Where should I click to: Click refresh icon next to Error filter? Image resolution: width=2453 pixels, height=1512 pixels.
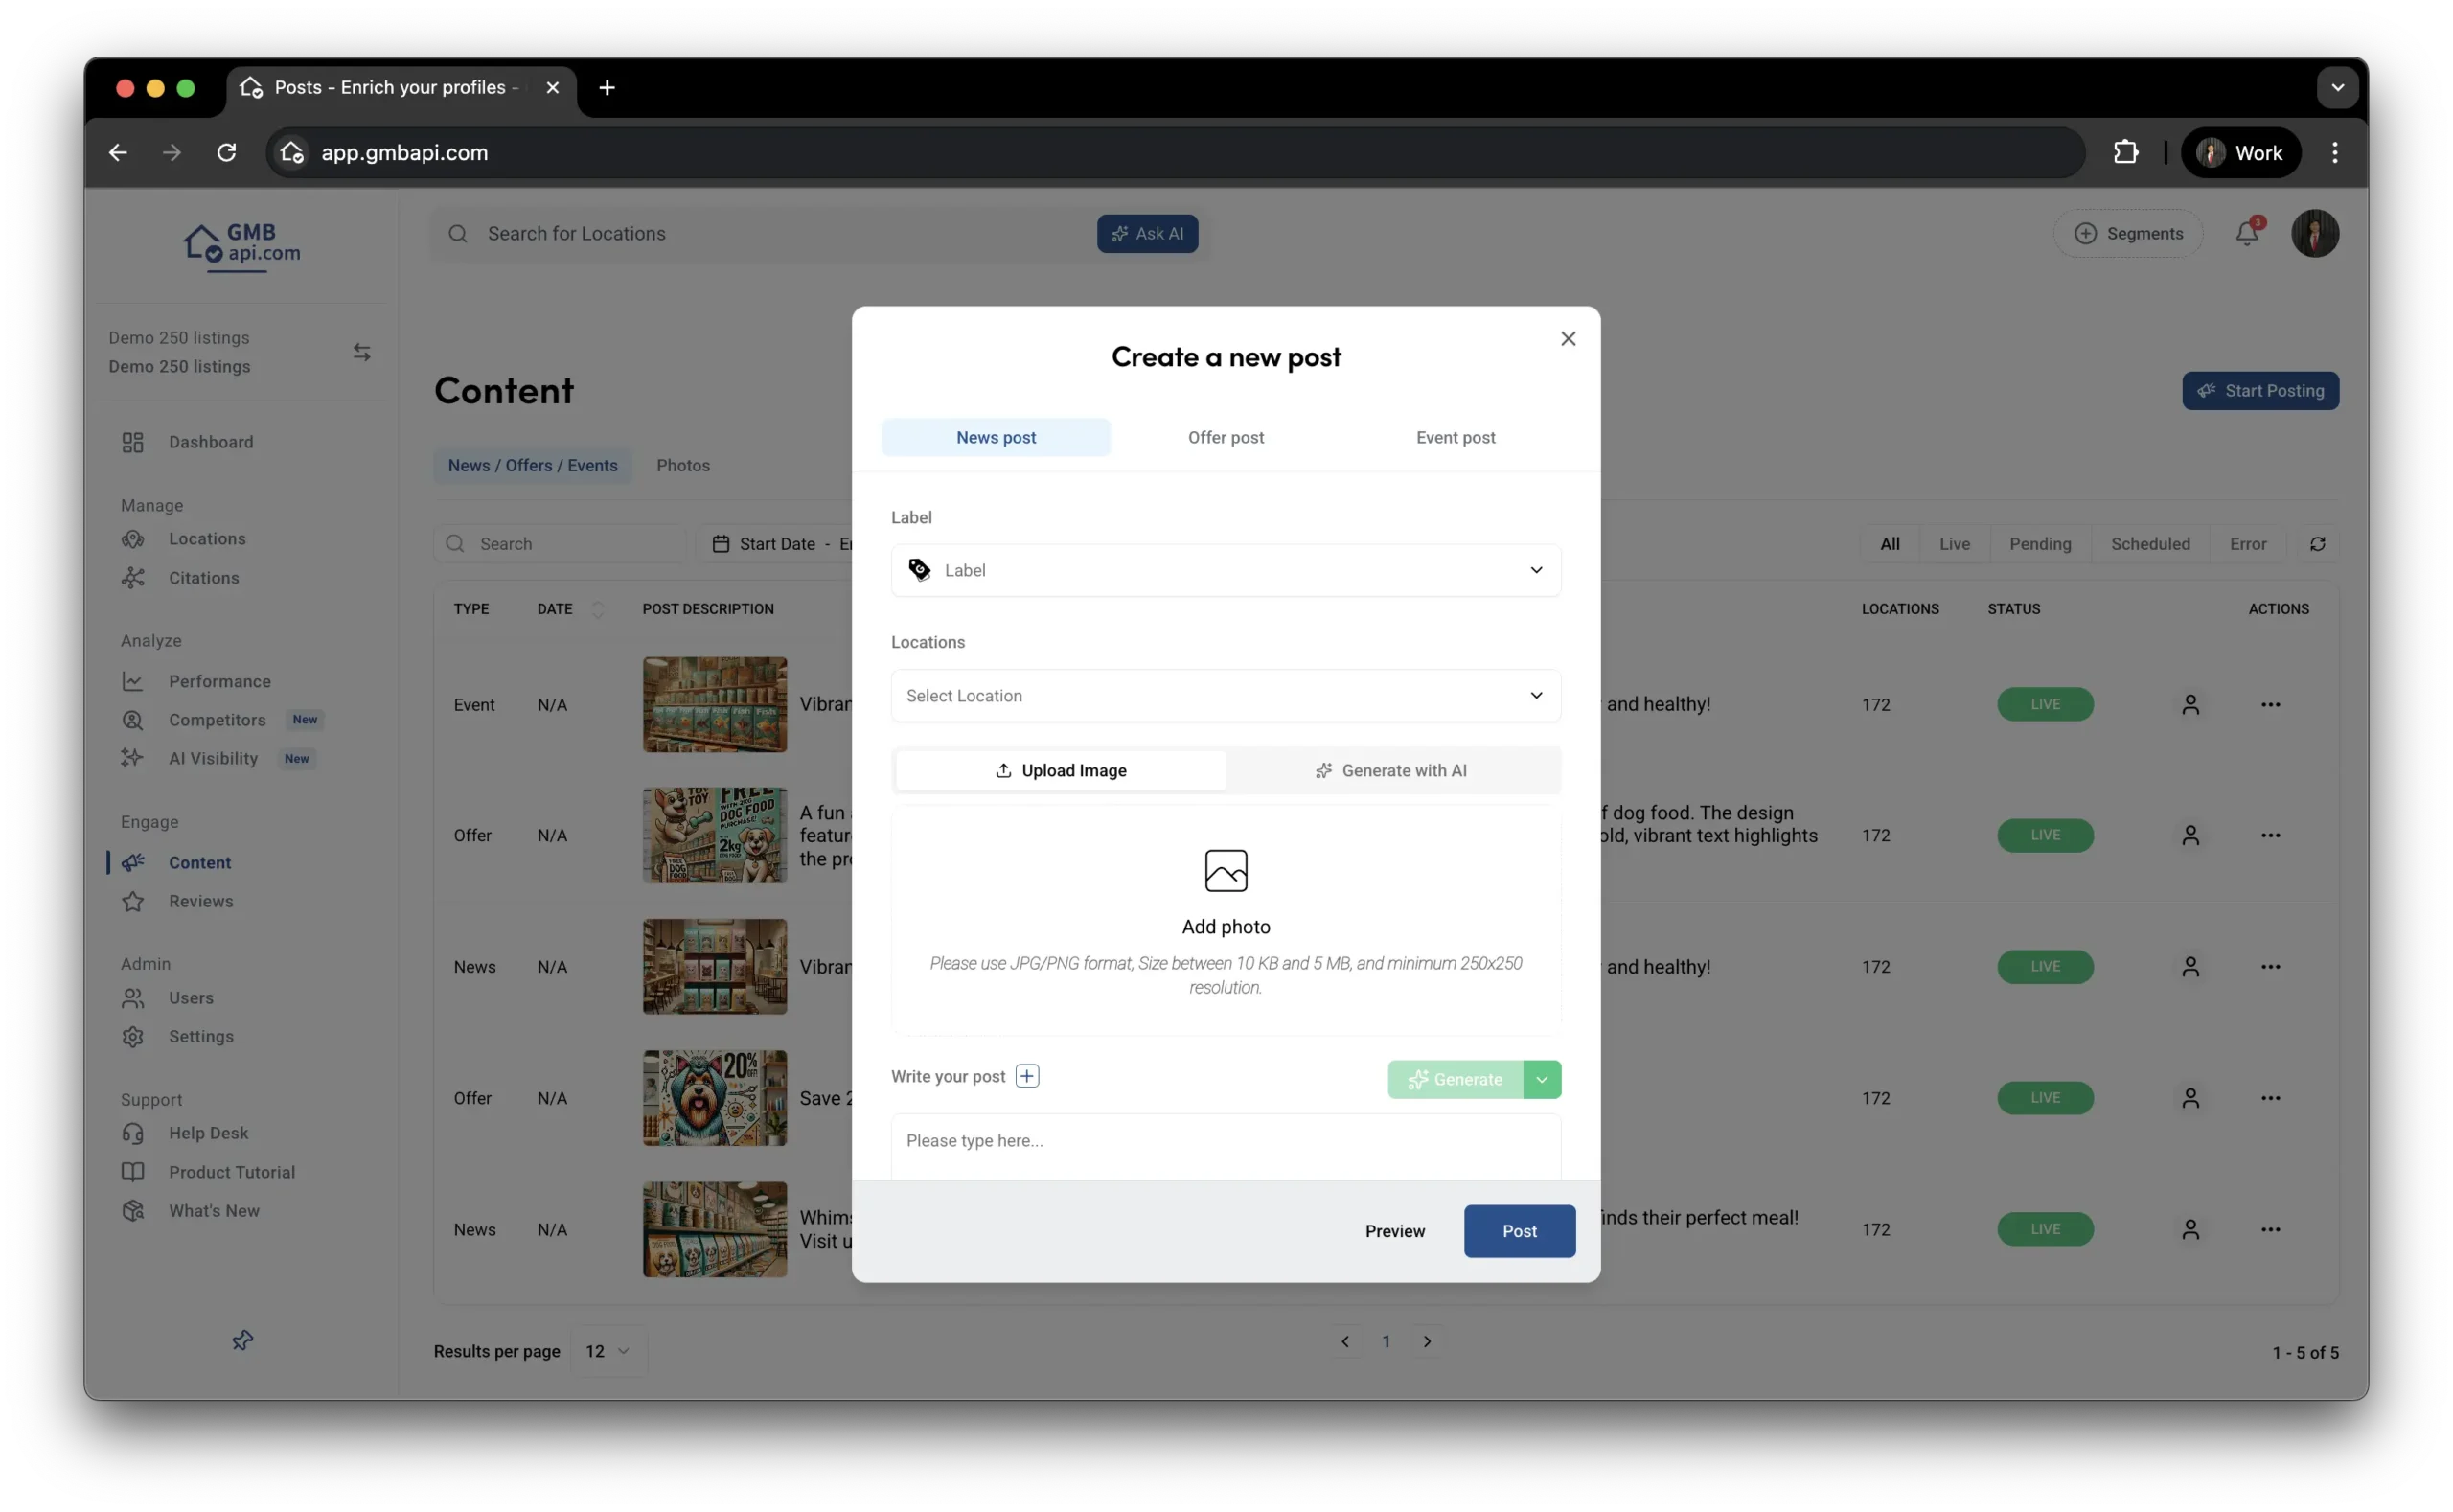click(x=2317, y=544)
